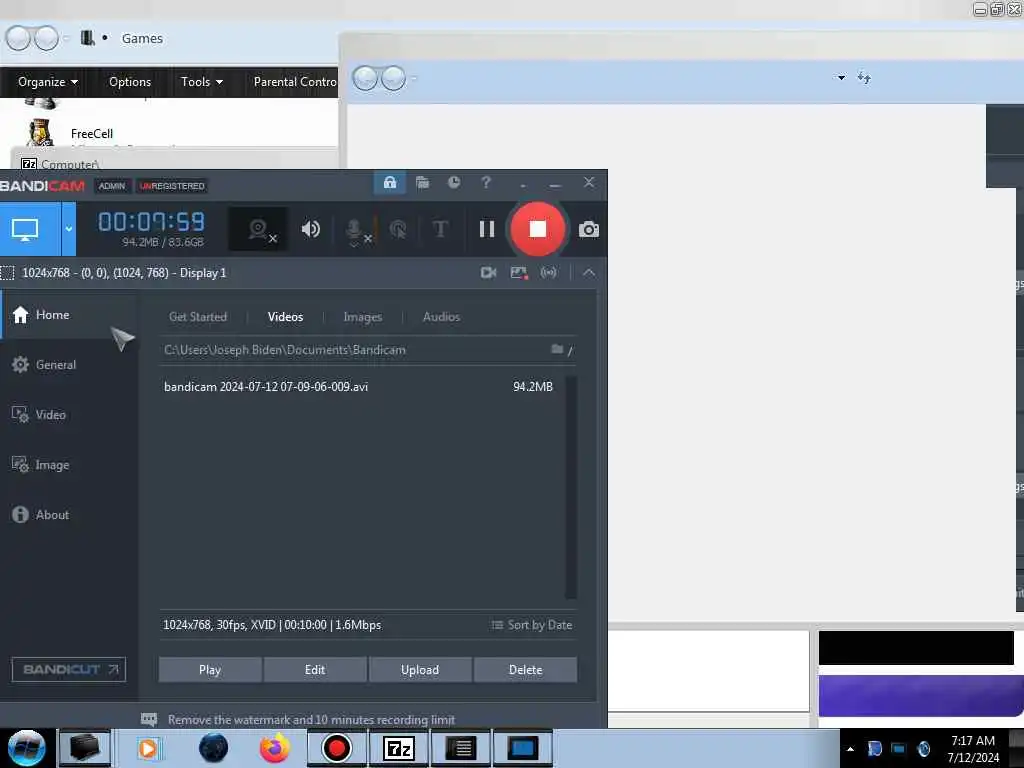
Task: Open folder icon beside output path
Action: click(557, 349)
